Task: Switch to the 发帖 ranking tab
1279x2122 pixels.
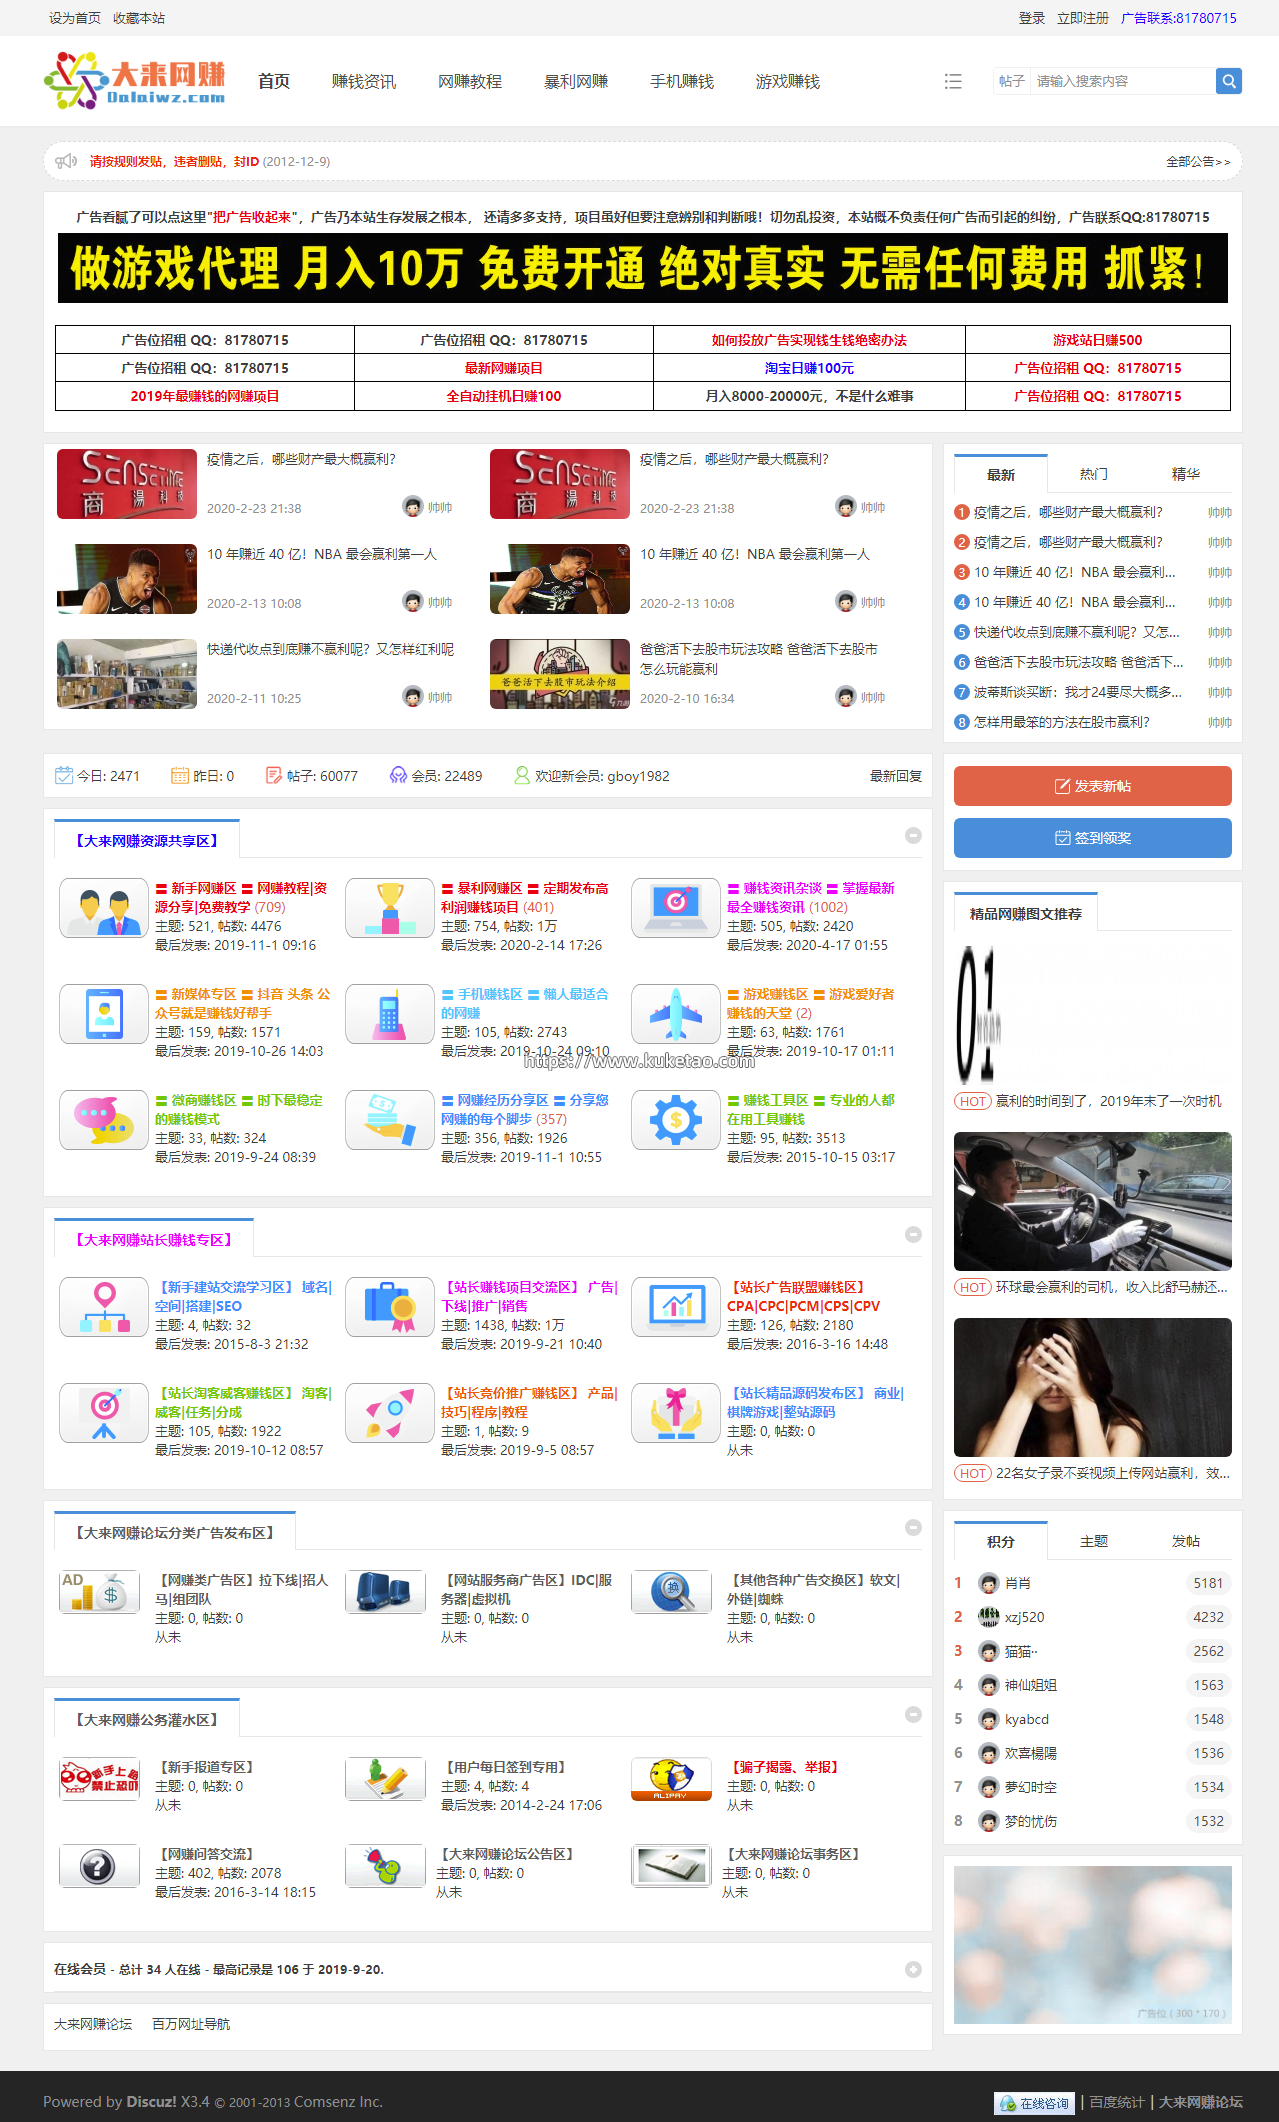Action: click(1186, 1541)
